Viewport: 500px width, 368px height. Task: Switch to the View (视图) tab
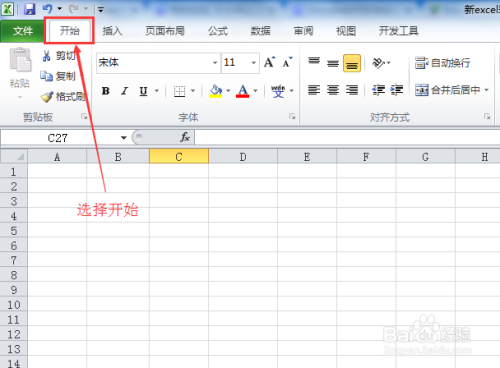(346, 31)
